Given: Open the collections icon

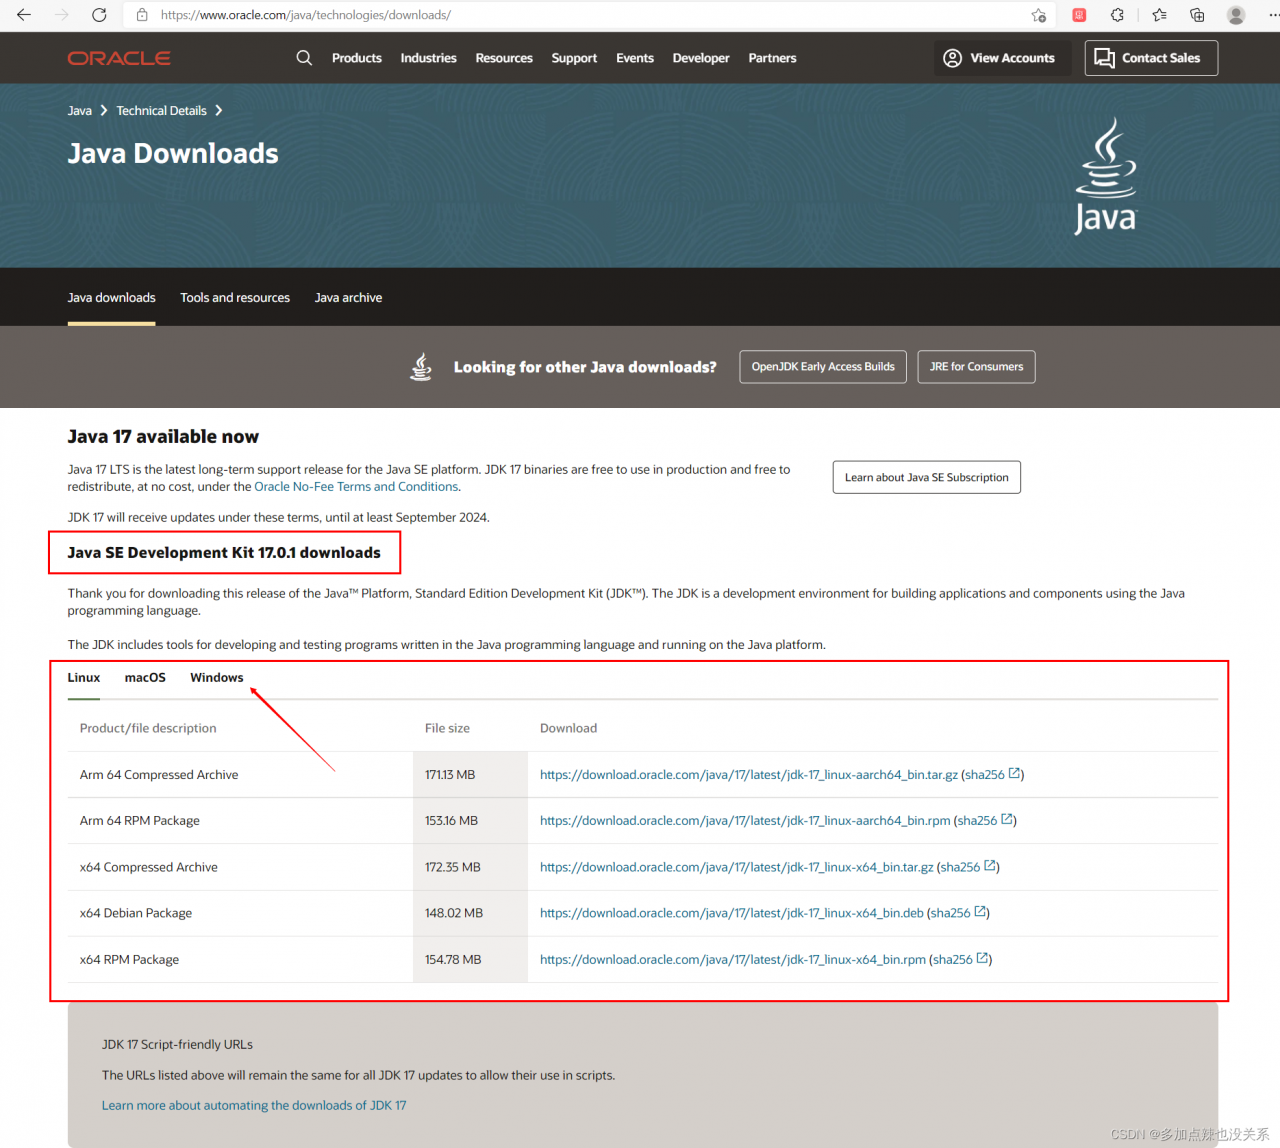Looking at the screenshot, I should [1197, 15].
